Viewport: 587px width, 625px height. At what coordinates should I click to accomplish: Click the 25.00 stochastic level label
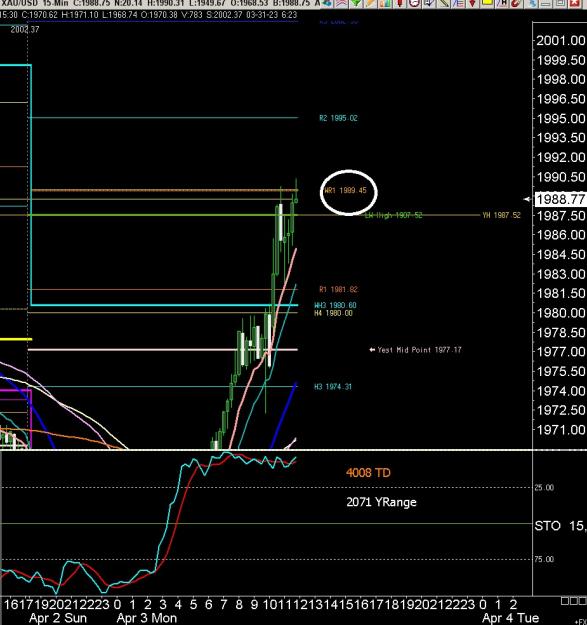click(544, 487)
